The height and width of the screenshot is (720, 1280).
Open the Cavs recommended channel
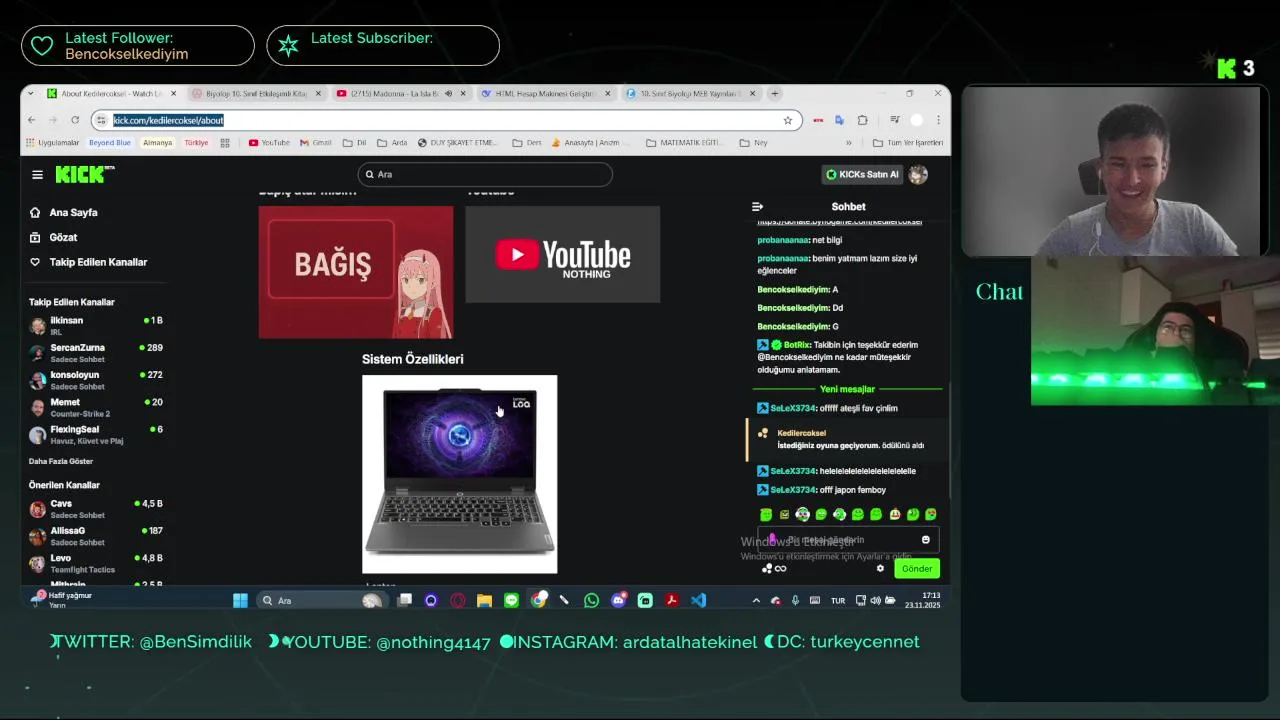96,508
